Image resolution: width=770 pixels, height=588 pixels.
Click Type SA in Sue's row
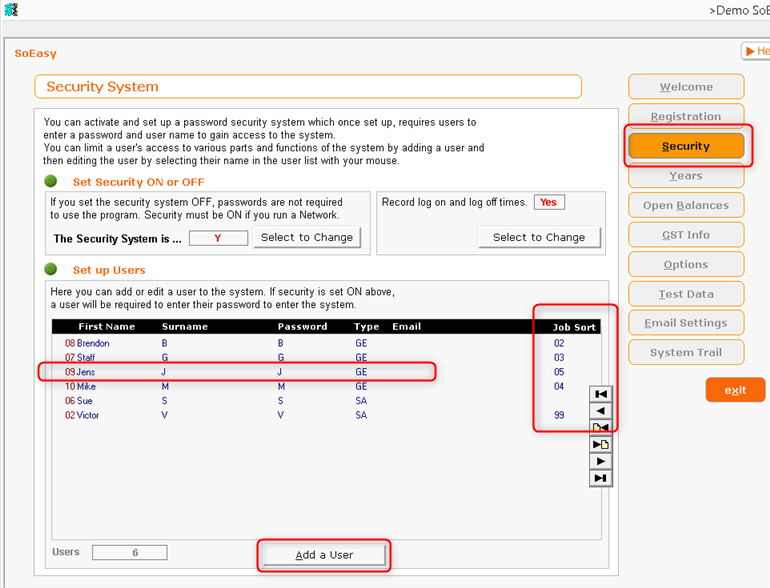361,401
